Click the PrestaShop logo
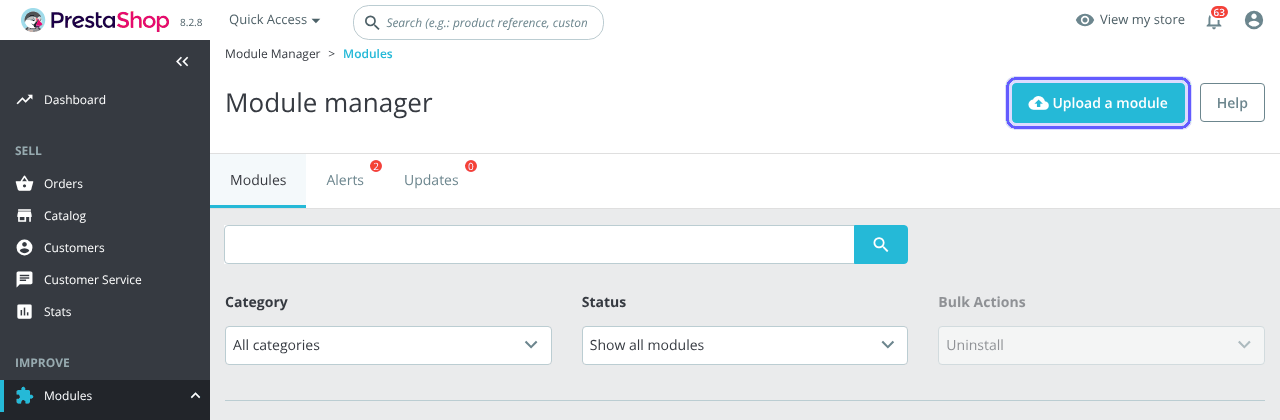The image size is (1280, 420). (x=95, y=20)
